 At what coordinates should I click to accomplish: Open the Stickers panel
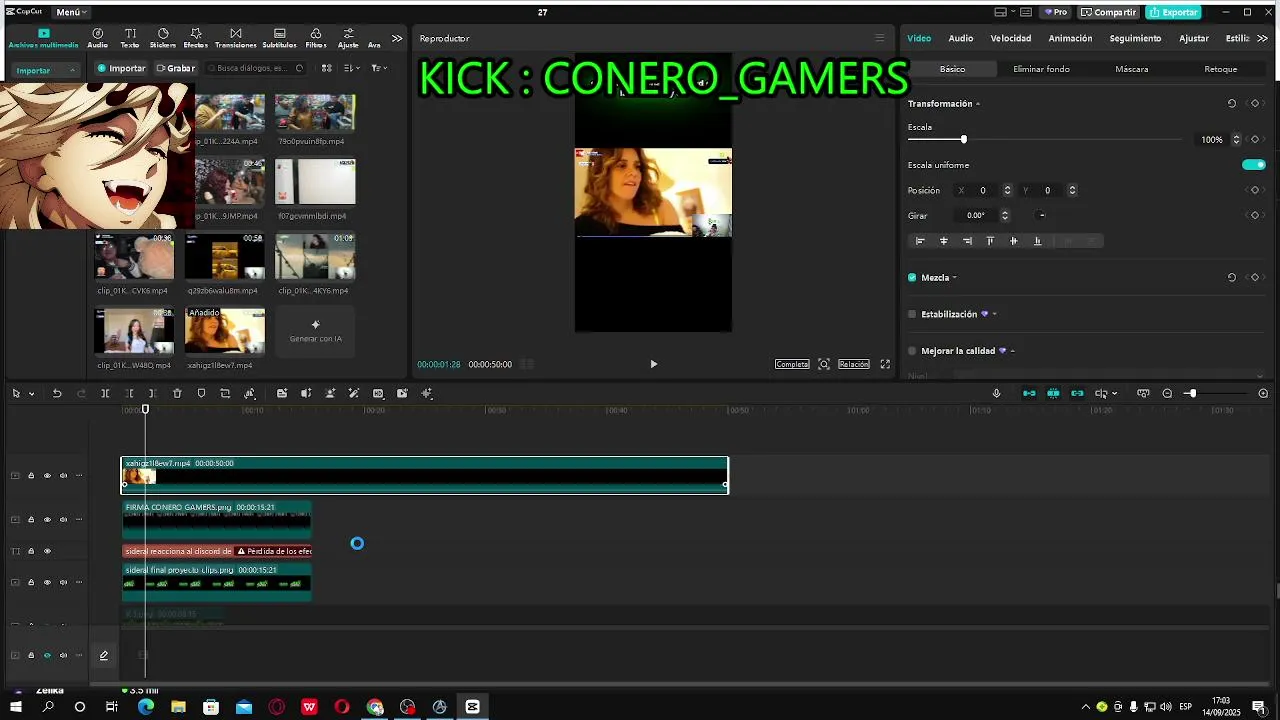tap(163, 38)
